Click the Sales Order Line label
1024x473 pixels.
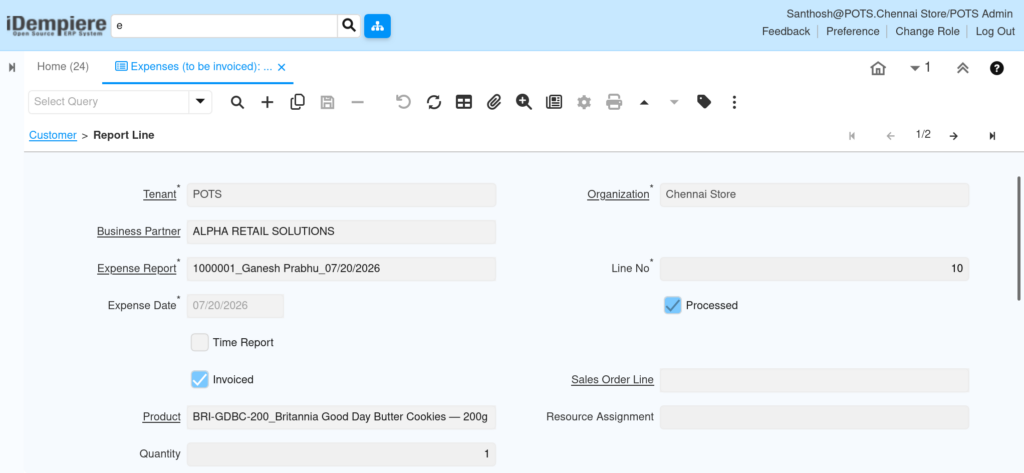coord(613,380)
